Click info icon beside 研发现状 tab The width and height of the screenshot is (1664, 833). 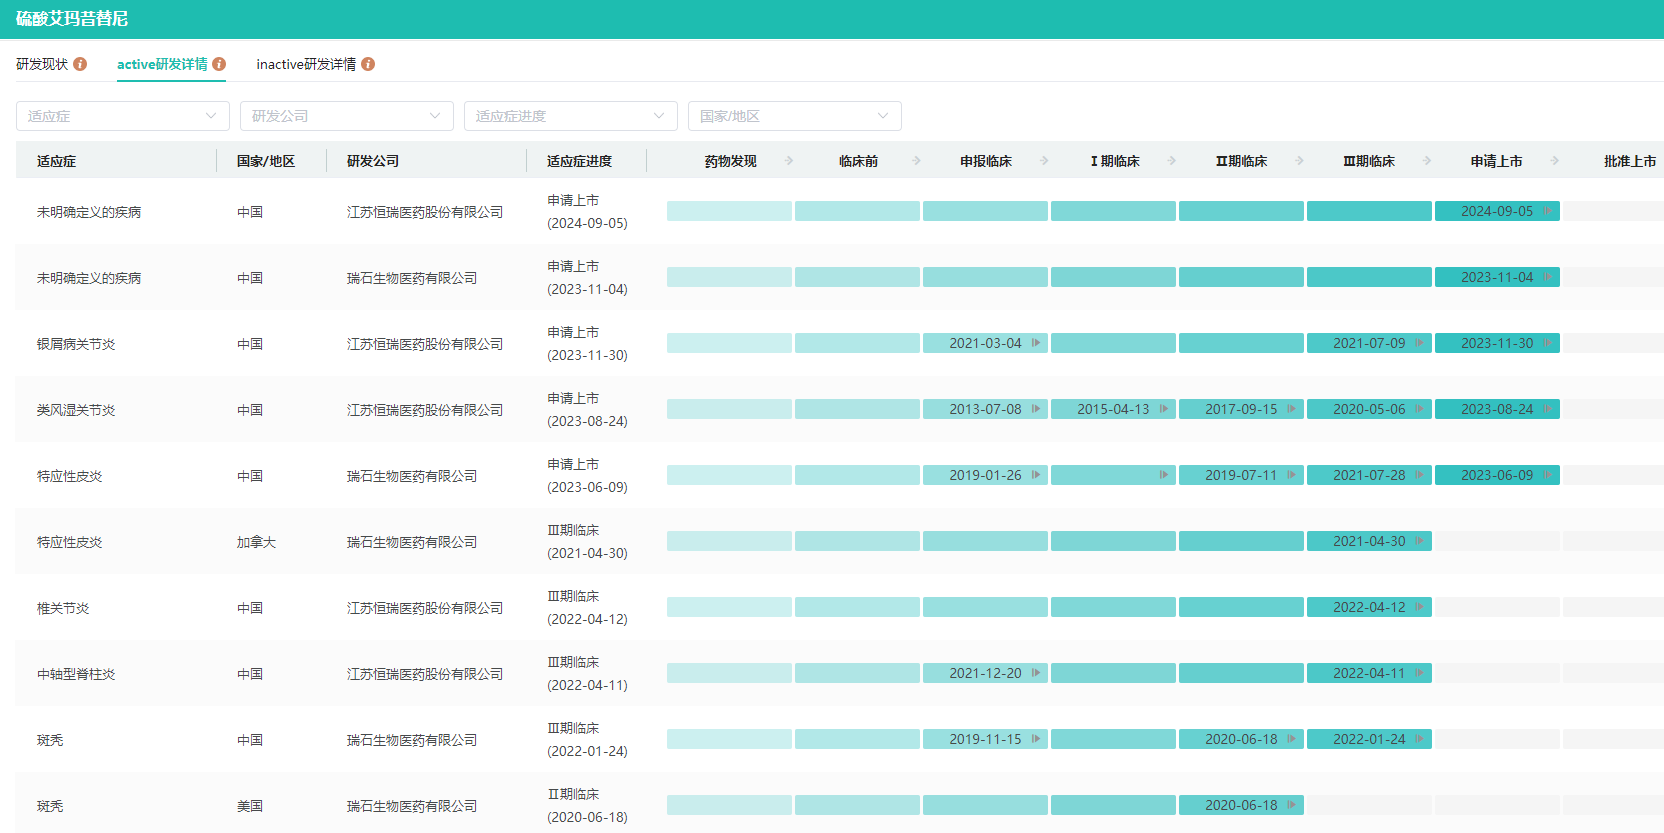(80, 64)
